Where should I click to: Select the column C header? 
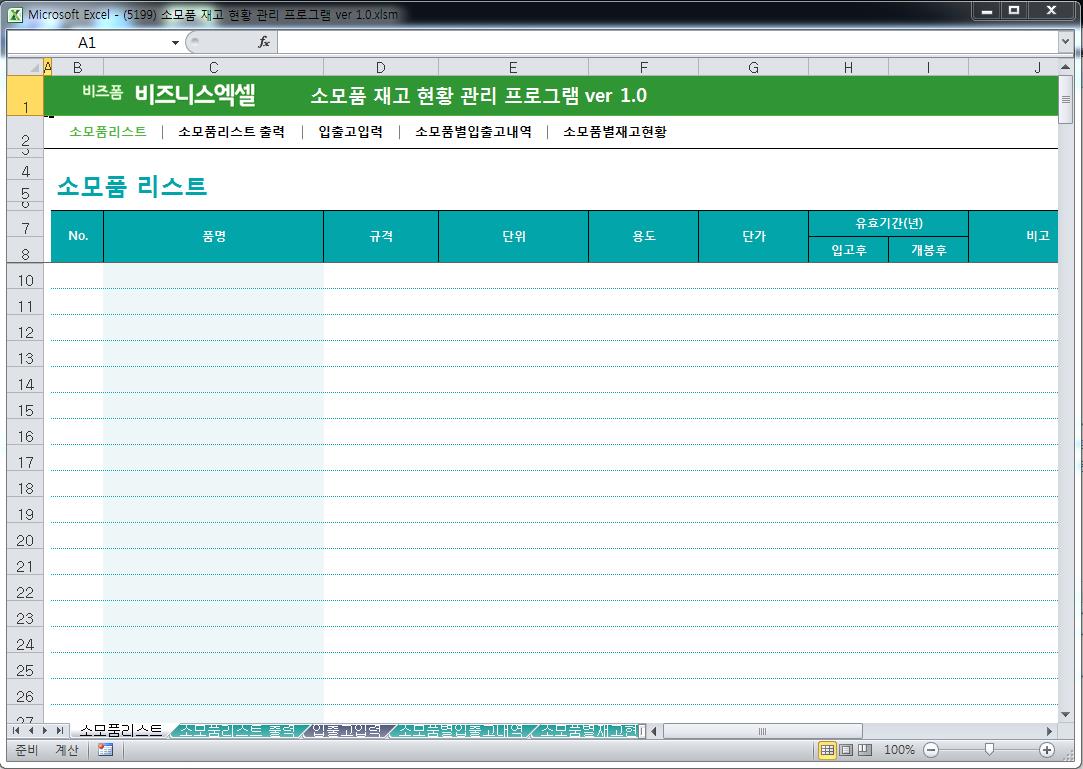[x=213, y=67]
